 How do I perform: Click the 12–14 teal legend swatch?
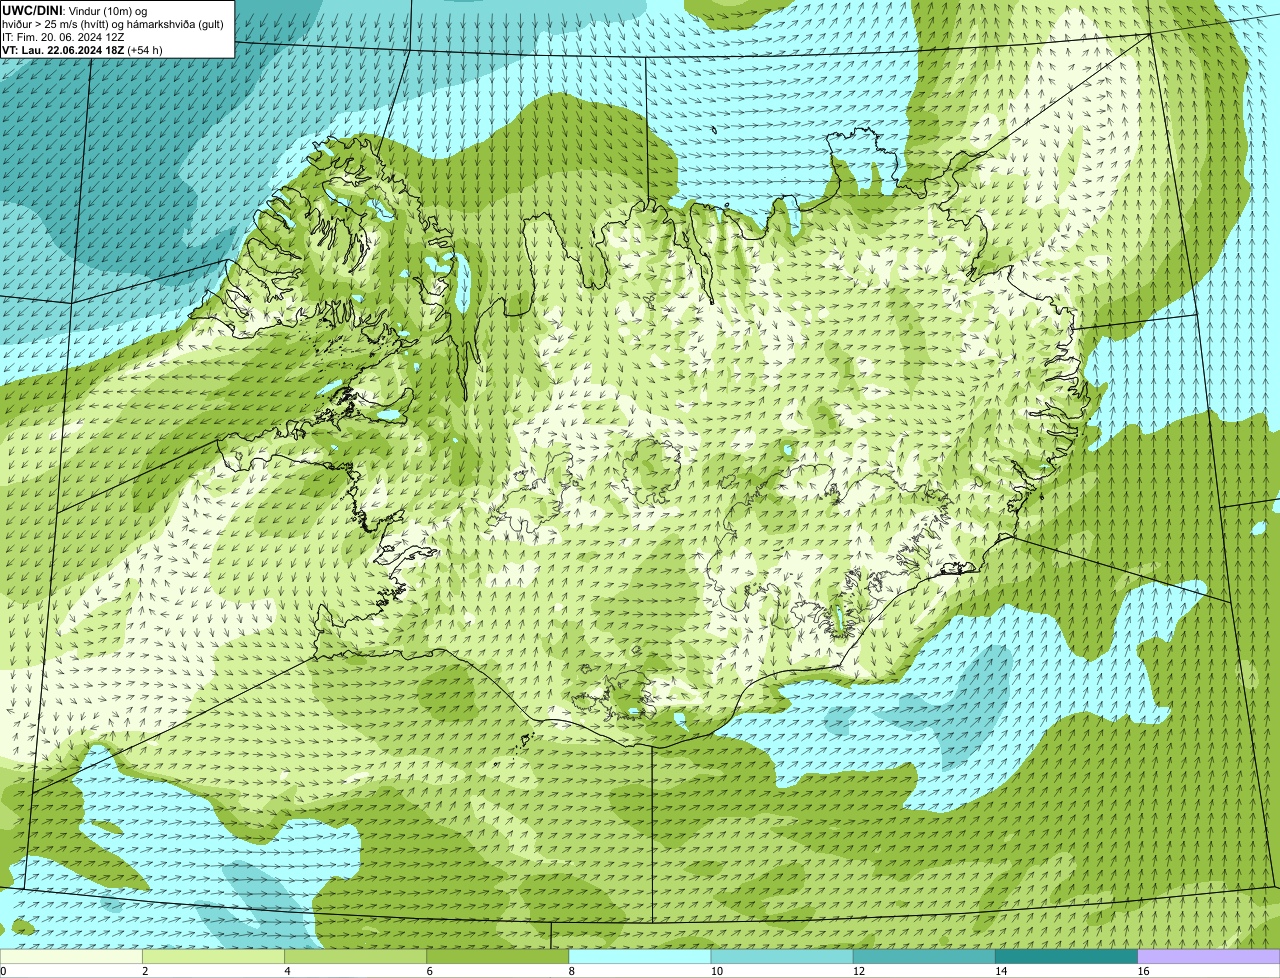click(x=924, y=956)
